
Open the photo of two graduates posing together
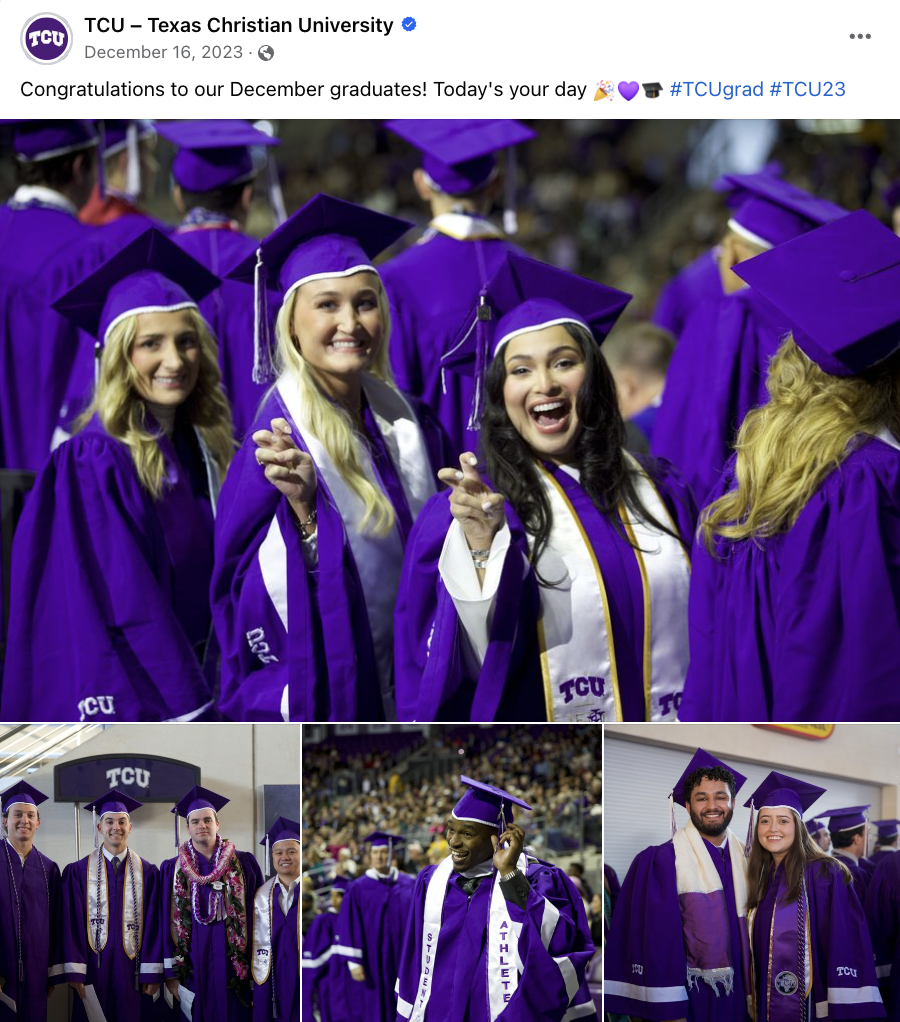(752, 873)
